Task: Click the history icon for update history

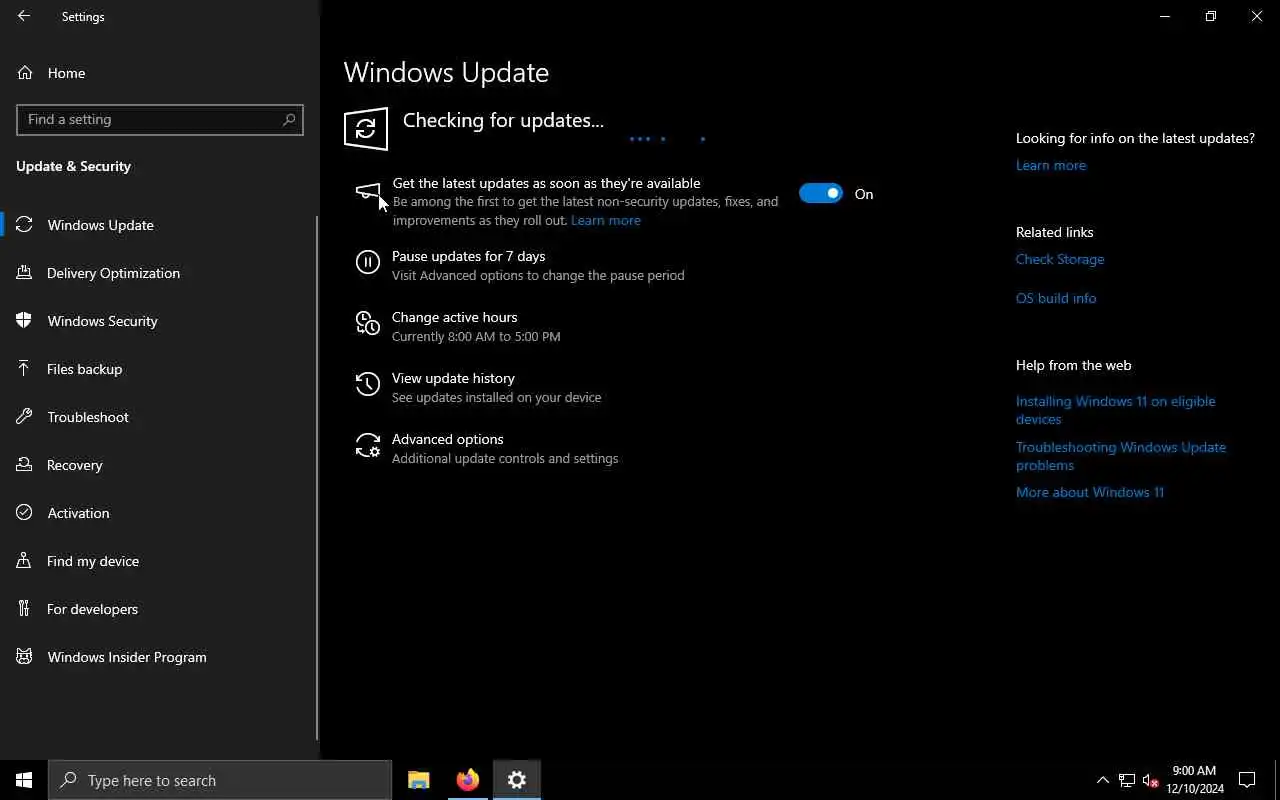Action: [x=368, y=384]
